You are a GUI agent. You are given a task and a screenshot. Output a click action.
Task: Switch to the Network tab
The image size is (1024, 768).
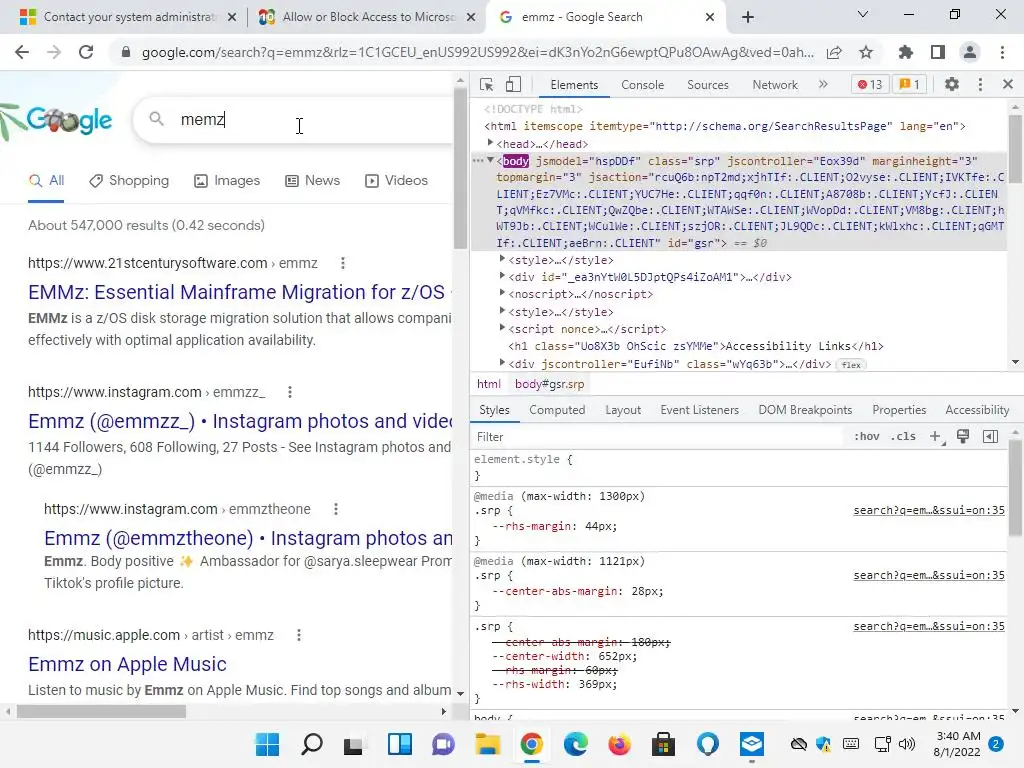(775, 85)
